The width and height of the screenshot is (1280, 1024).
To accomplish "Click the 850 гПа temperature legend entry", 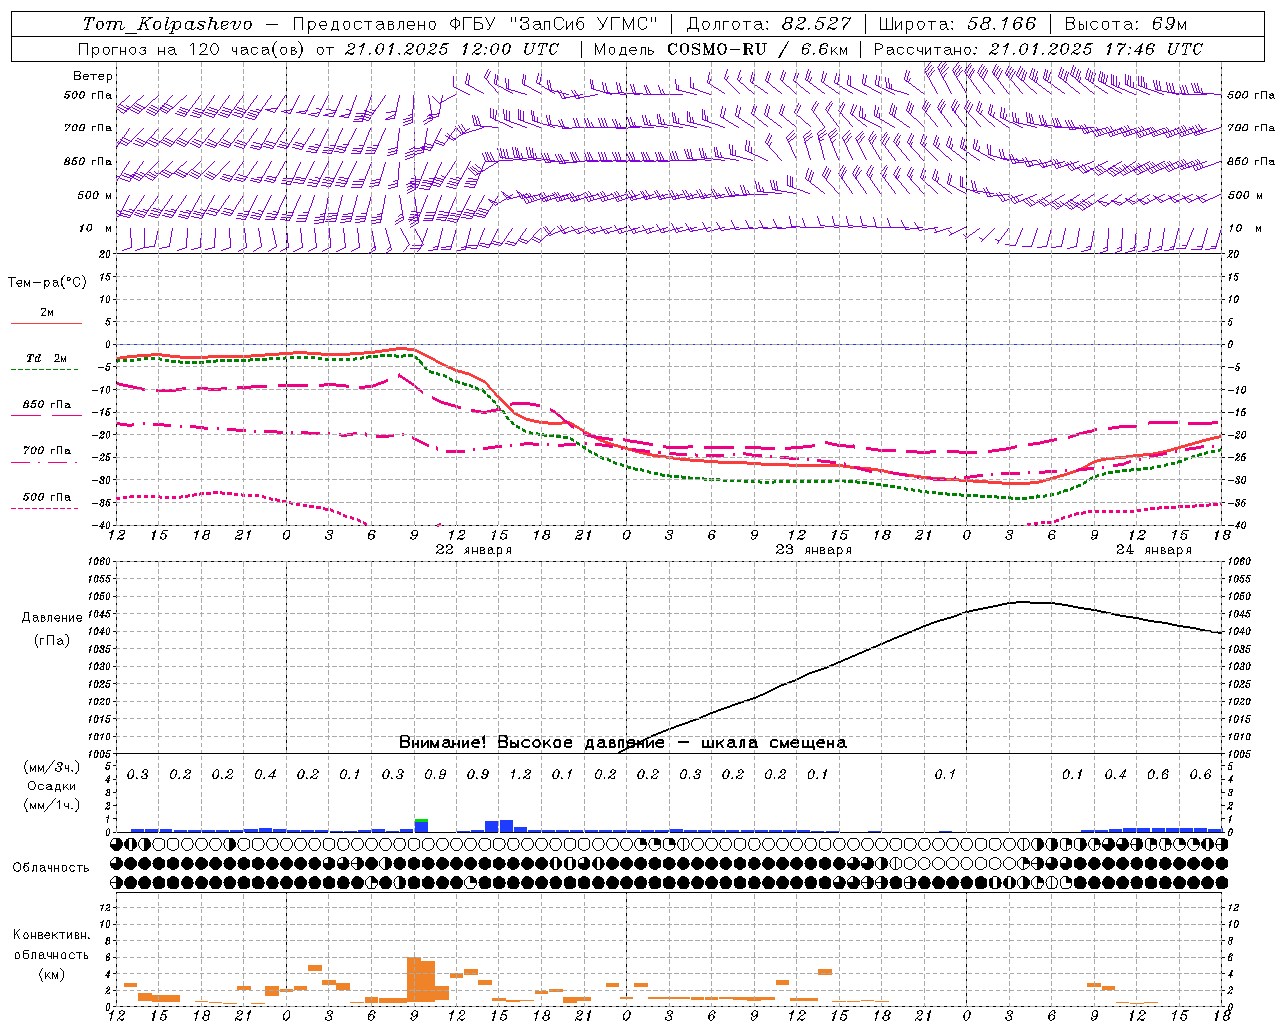I will coord(47,405).
